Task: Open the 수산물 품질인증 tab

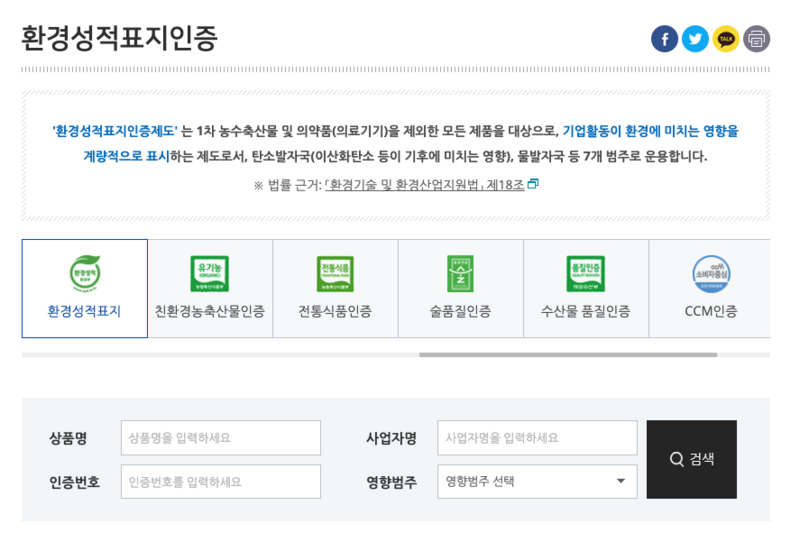Action: point(585,289)
